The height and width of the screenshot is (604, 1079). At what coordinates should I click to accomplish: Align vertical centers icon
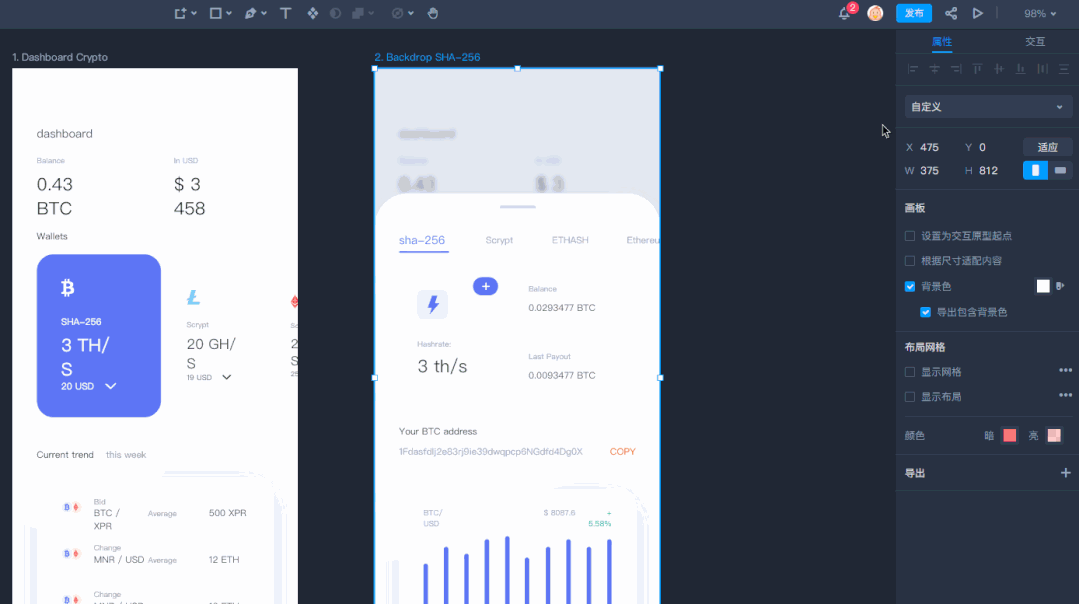(x=999, y=69)
